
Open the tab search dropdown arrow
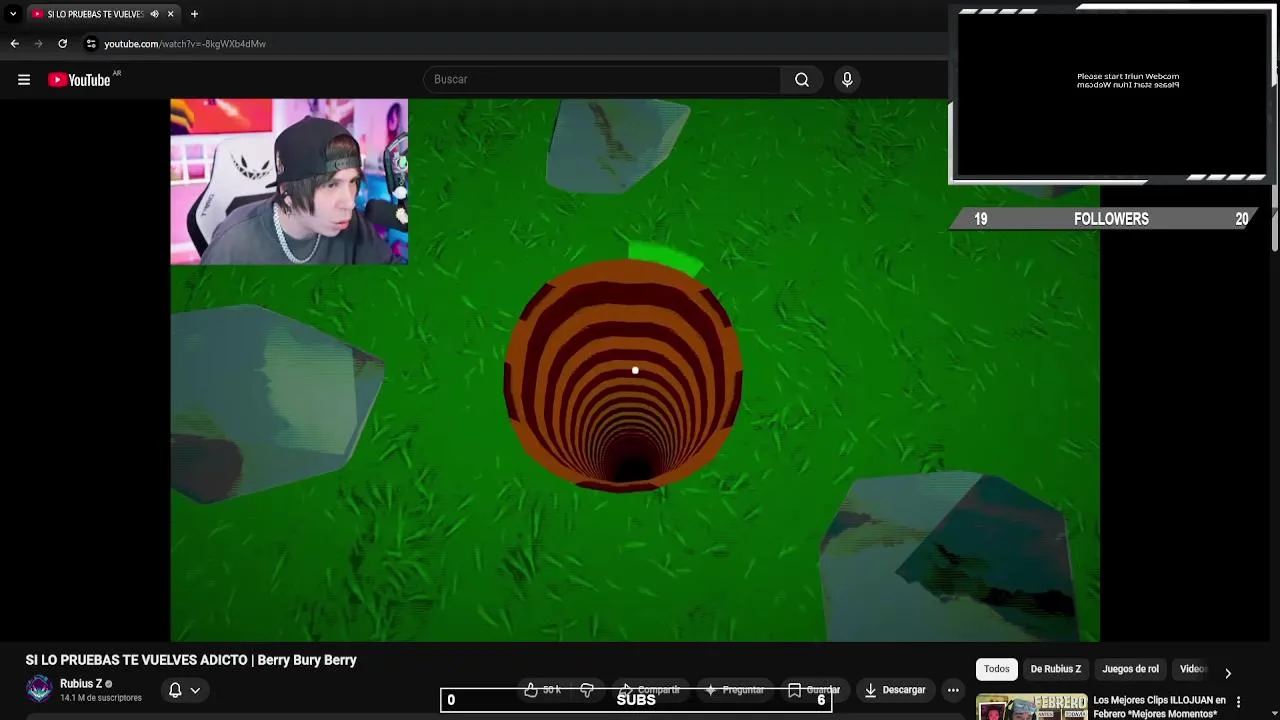tap(13, 14)
